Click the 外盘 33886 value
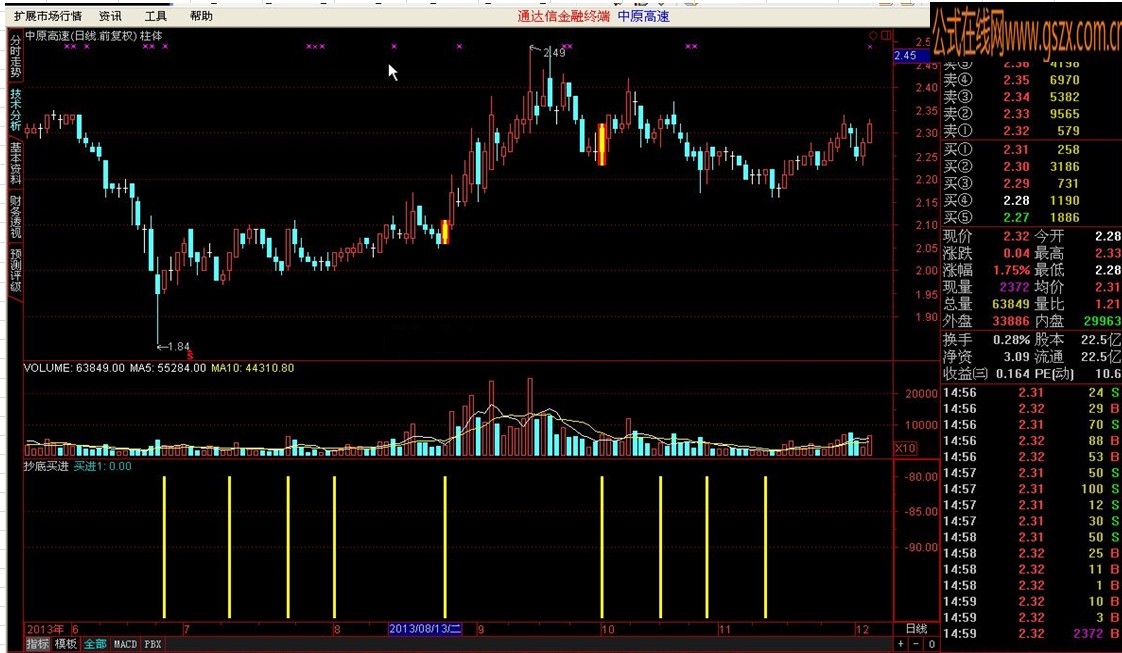Image resolution: width=1122 pixels, height=653 pixels. [1010, 322]
